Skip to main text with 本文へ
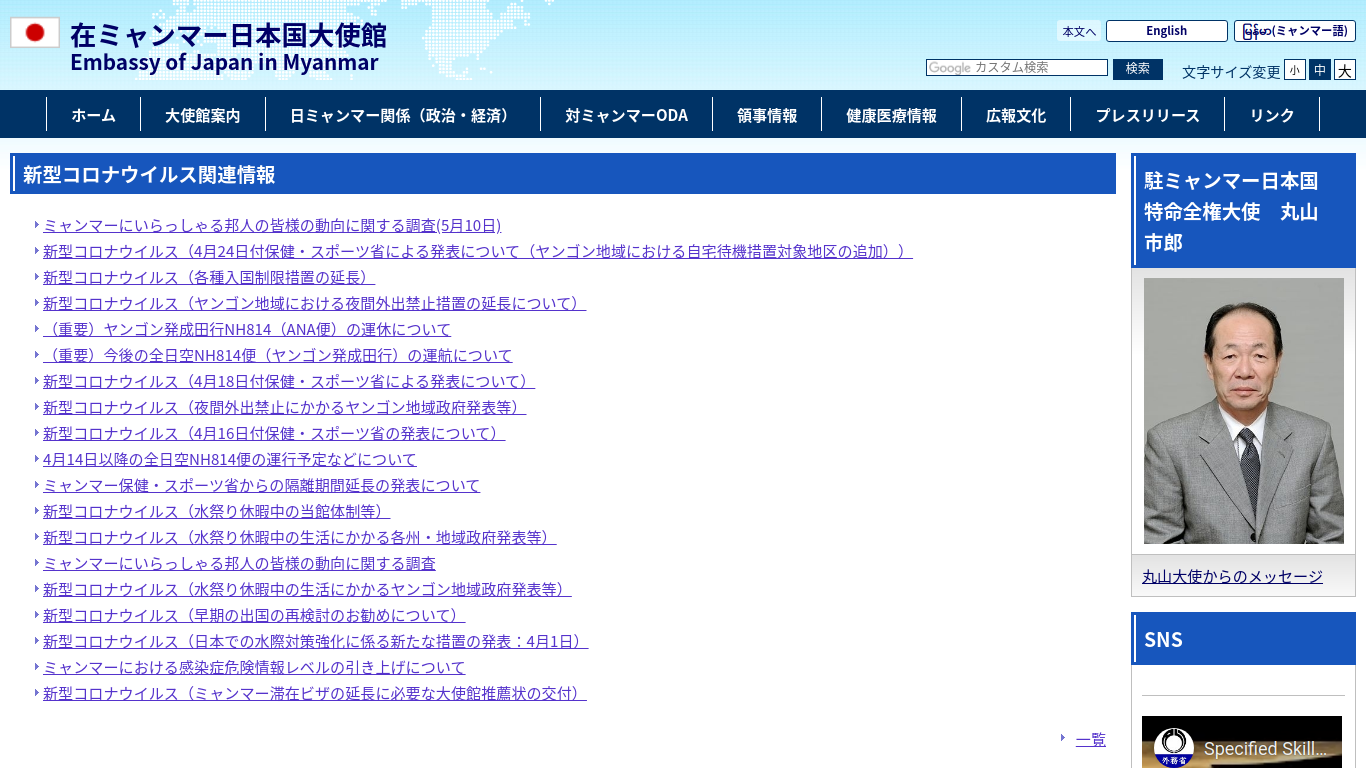Viewport: 1366px width, 768px height. 1079,32
